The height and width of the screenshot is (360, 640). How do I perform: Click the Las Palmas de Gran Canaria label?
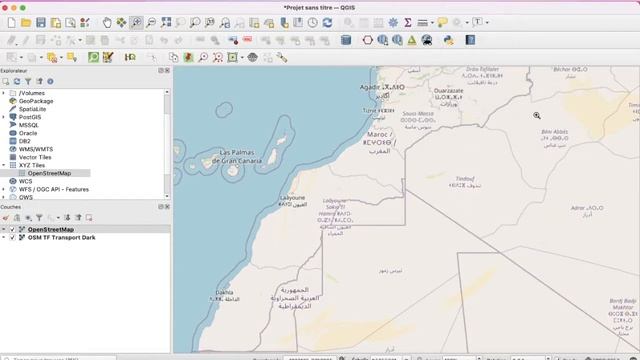click(237, 156)
